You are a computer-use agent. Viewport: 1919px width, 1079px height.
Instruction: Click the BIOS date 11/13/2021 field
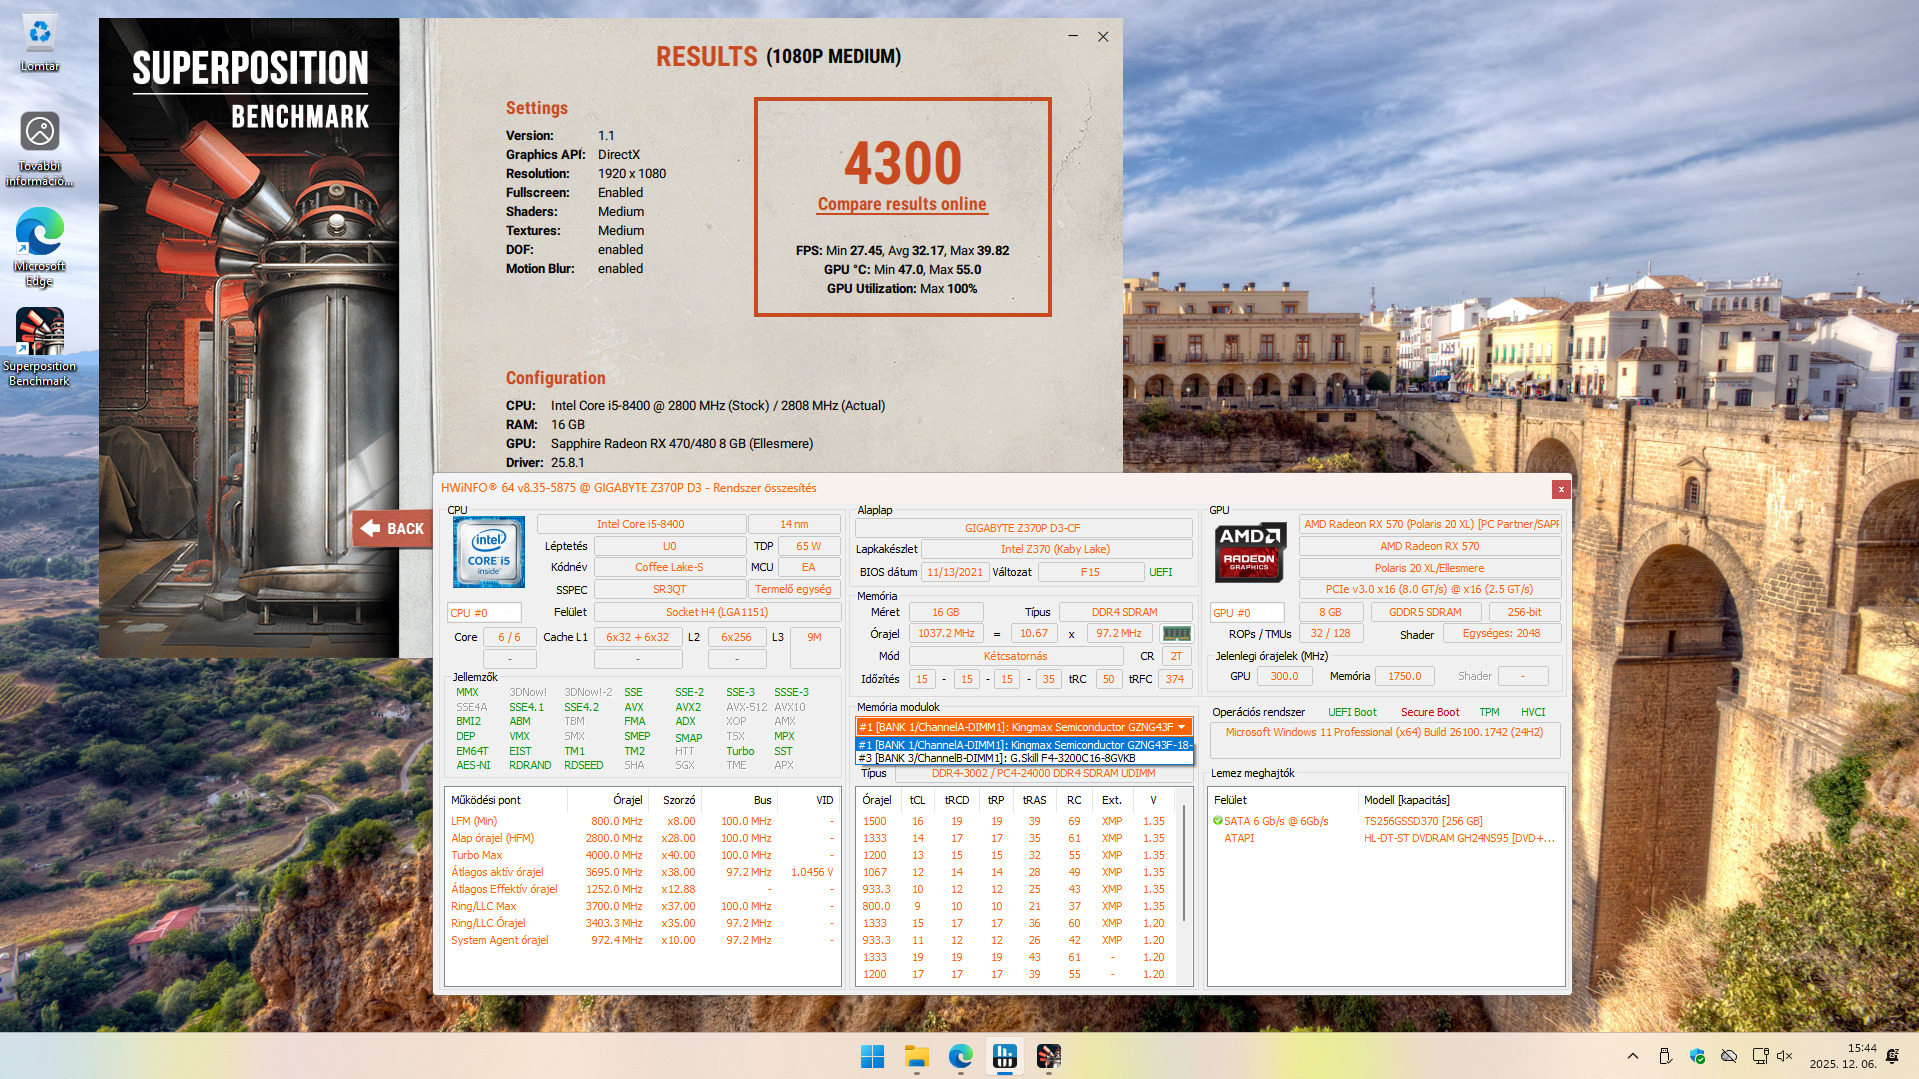point(954,572)
